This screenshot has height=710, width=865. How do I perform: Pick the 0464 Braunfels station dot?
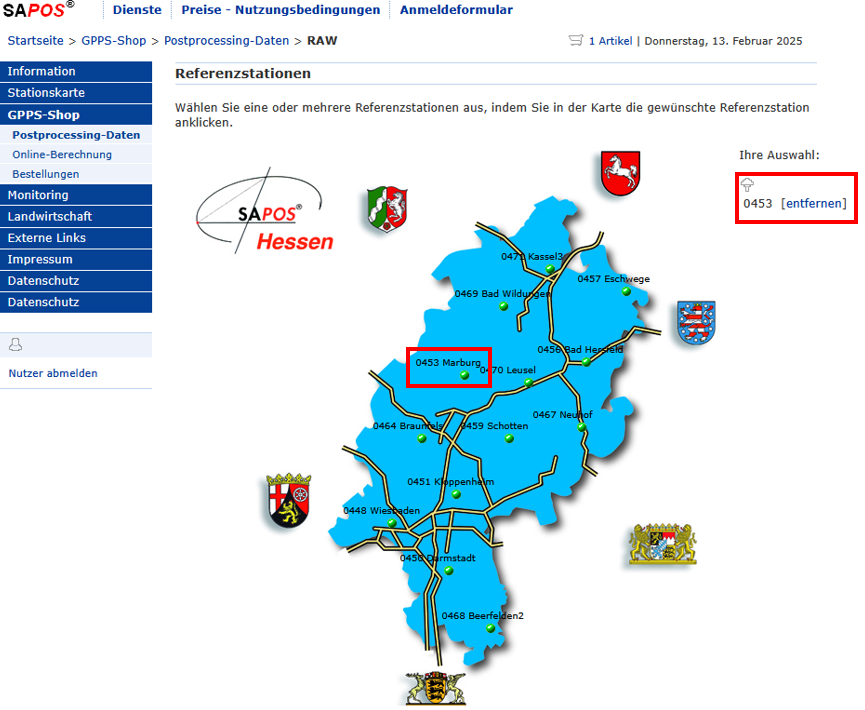point(422,439)
